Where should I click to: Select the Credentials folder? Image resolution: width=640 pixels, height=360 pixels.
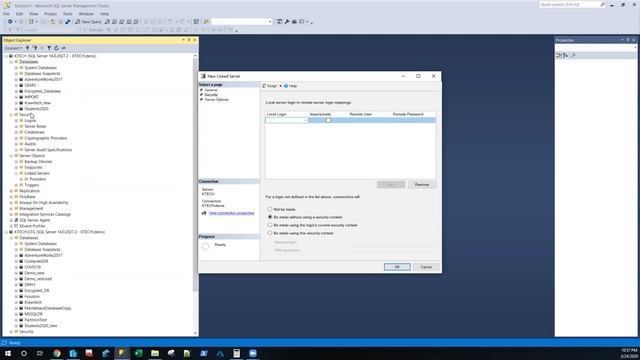[x=34, y=132]
